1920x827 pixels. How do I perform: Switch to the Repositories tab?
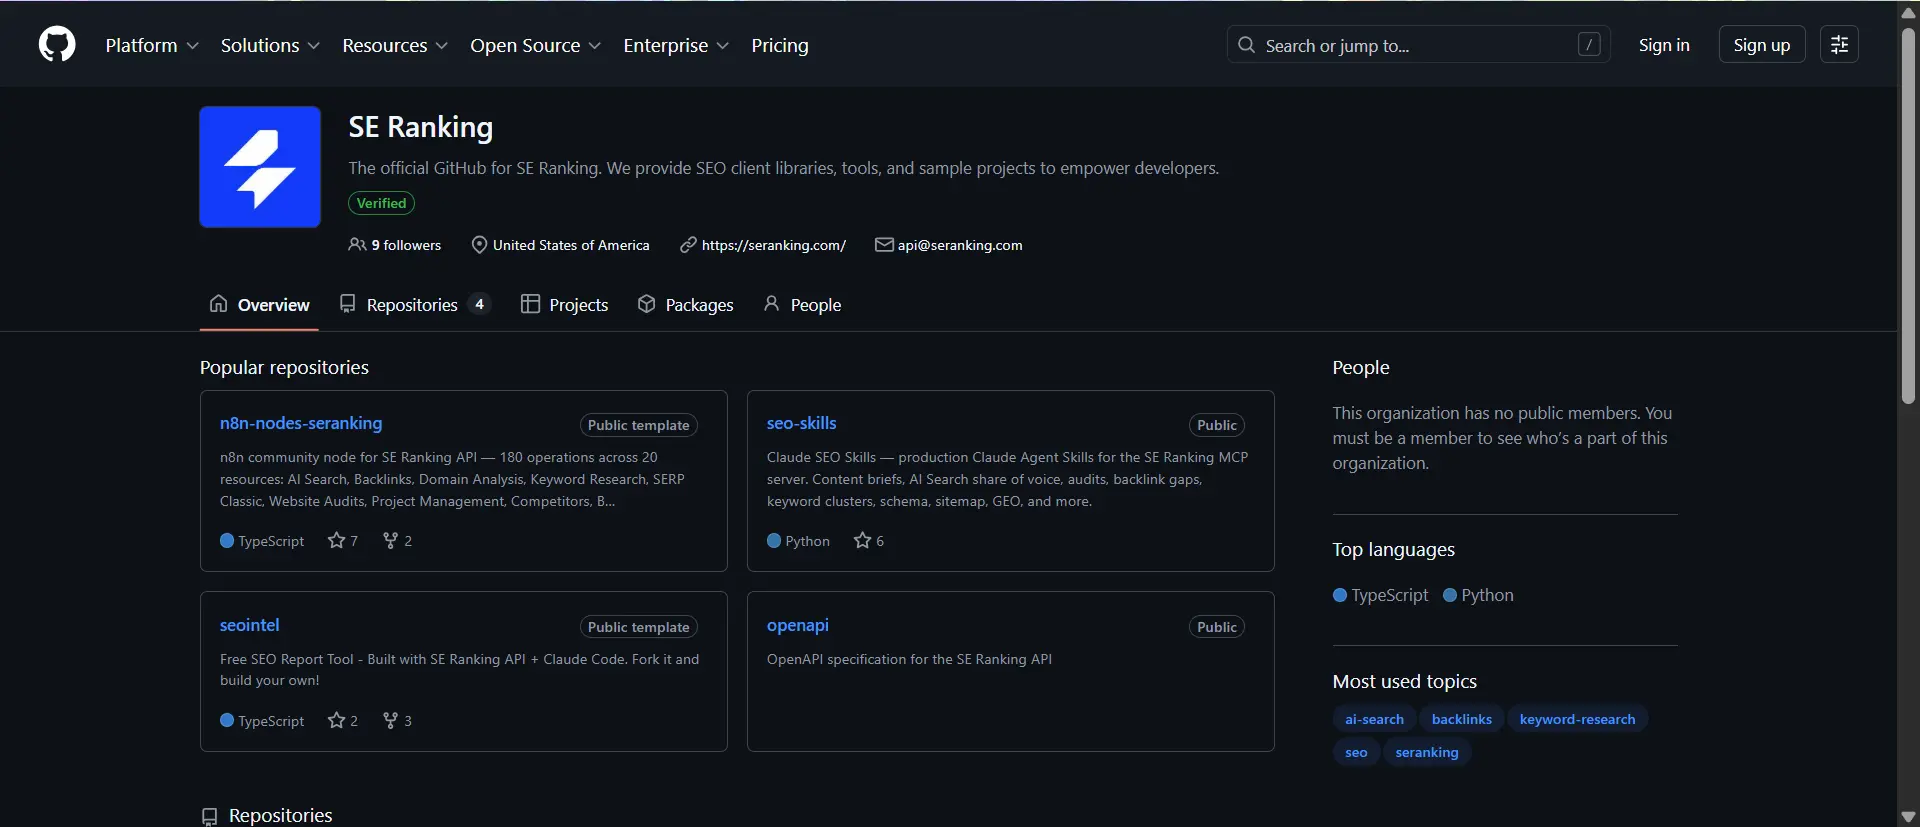coord(415,305)
